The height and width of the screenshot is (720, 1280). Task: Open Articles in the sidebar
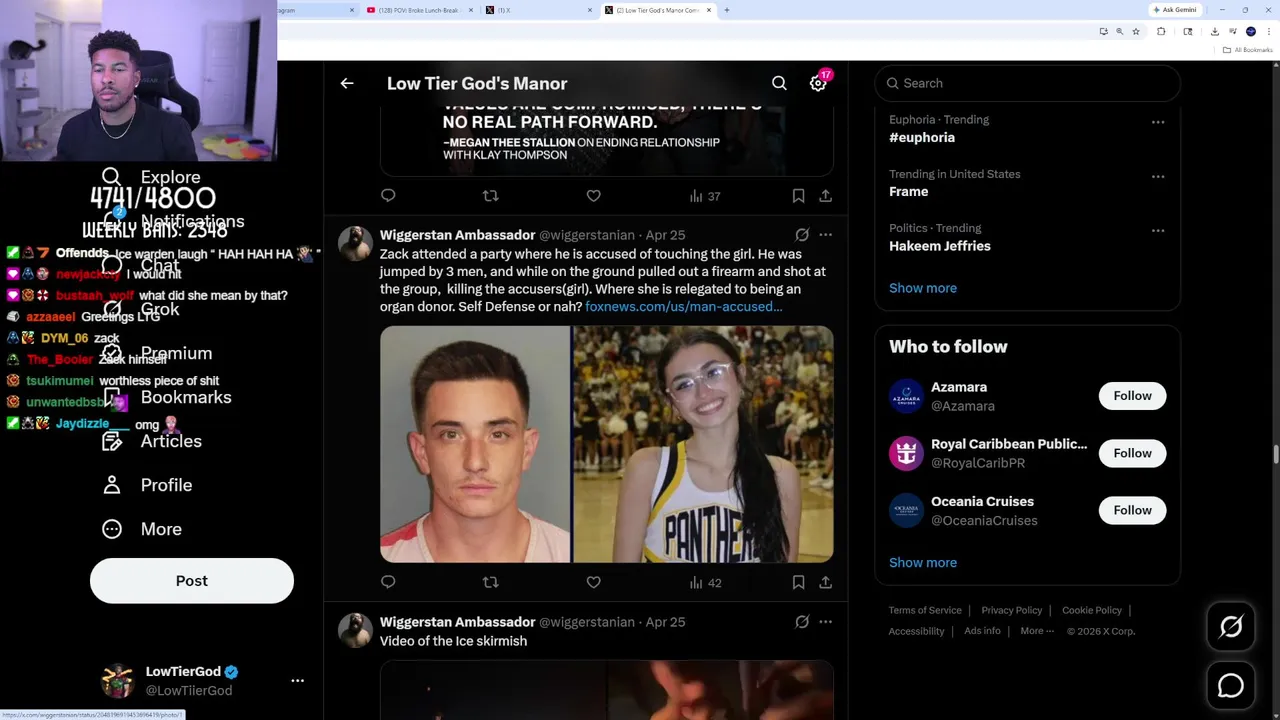(x=152, y=441)
